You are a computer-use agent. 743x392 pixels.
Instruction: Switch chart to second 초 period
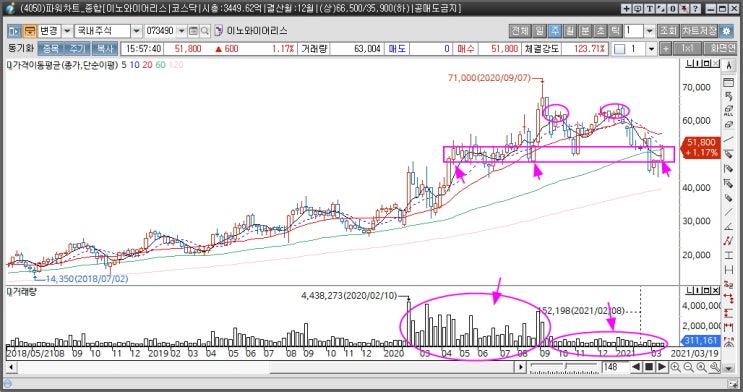600,31
